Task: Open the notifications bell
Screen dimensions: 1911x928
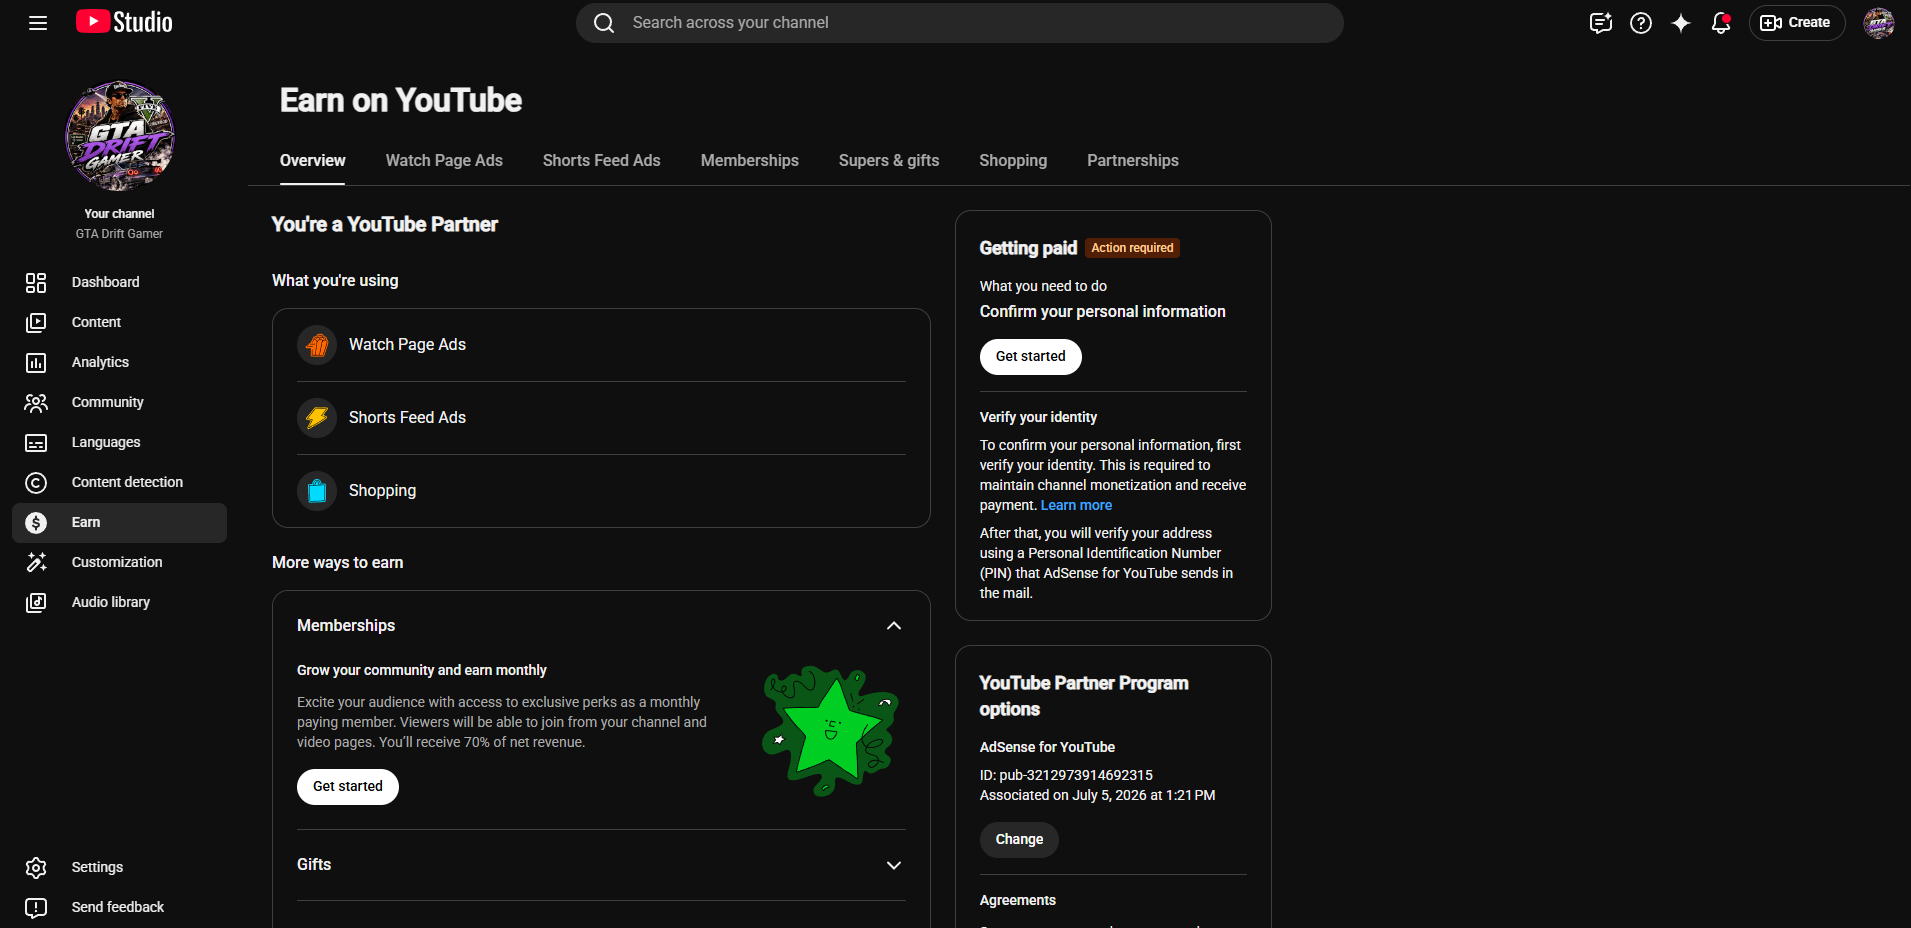Action: tap(1721, 23)
